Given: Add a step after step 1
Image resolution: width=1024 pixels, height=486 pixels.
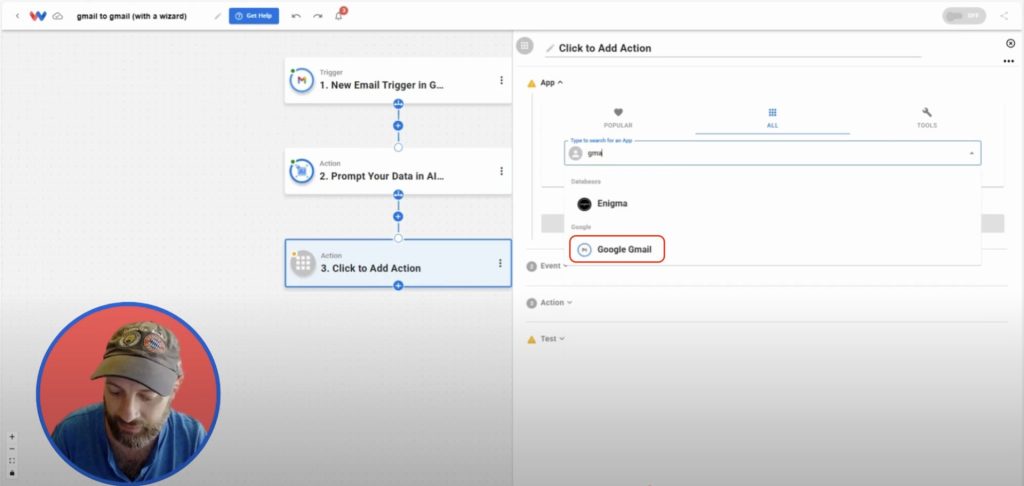Looking at the screenshot, I should [x=398, y=125].
